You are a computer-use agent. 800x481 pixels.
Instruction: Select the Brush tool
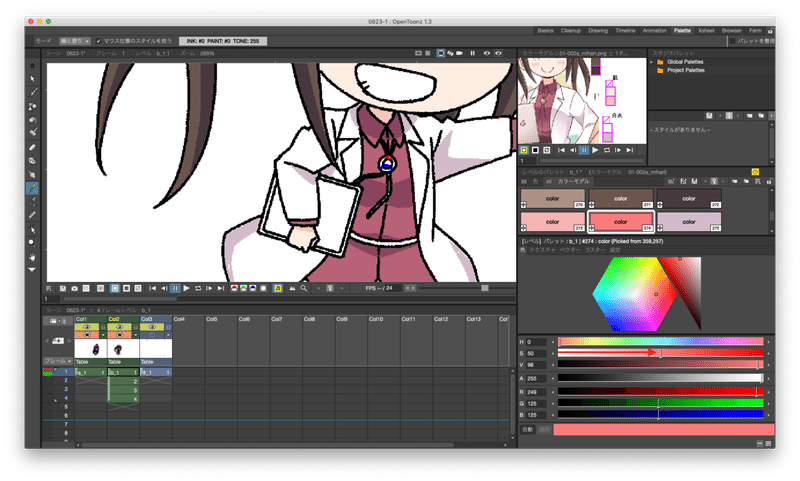pos(32,92)
